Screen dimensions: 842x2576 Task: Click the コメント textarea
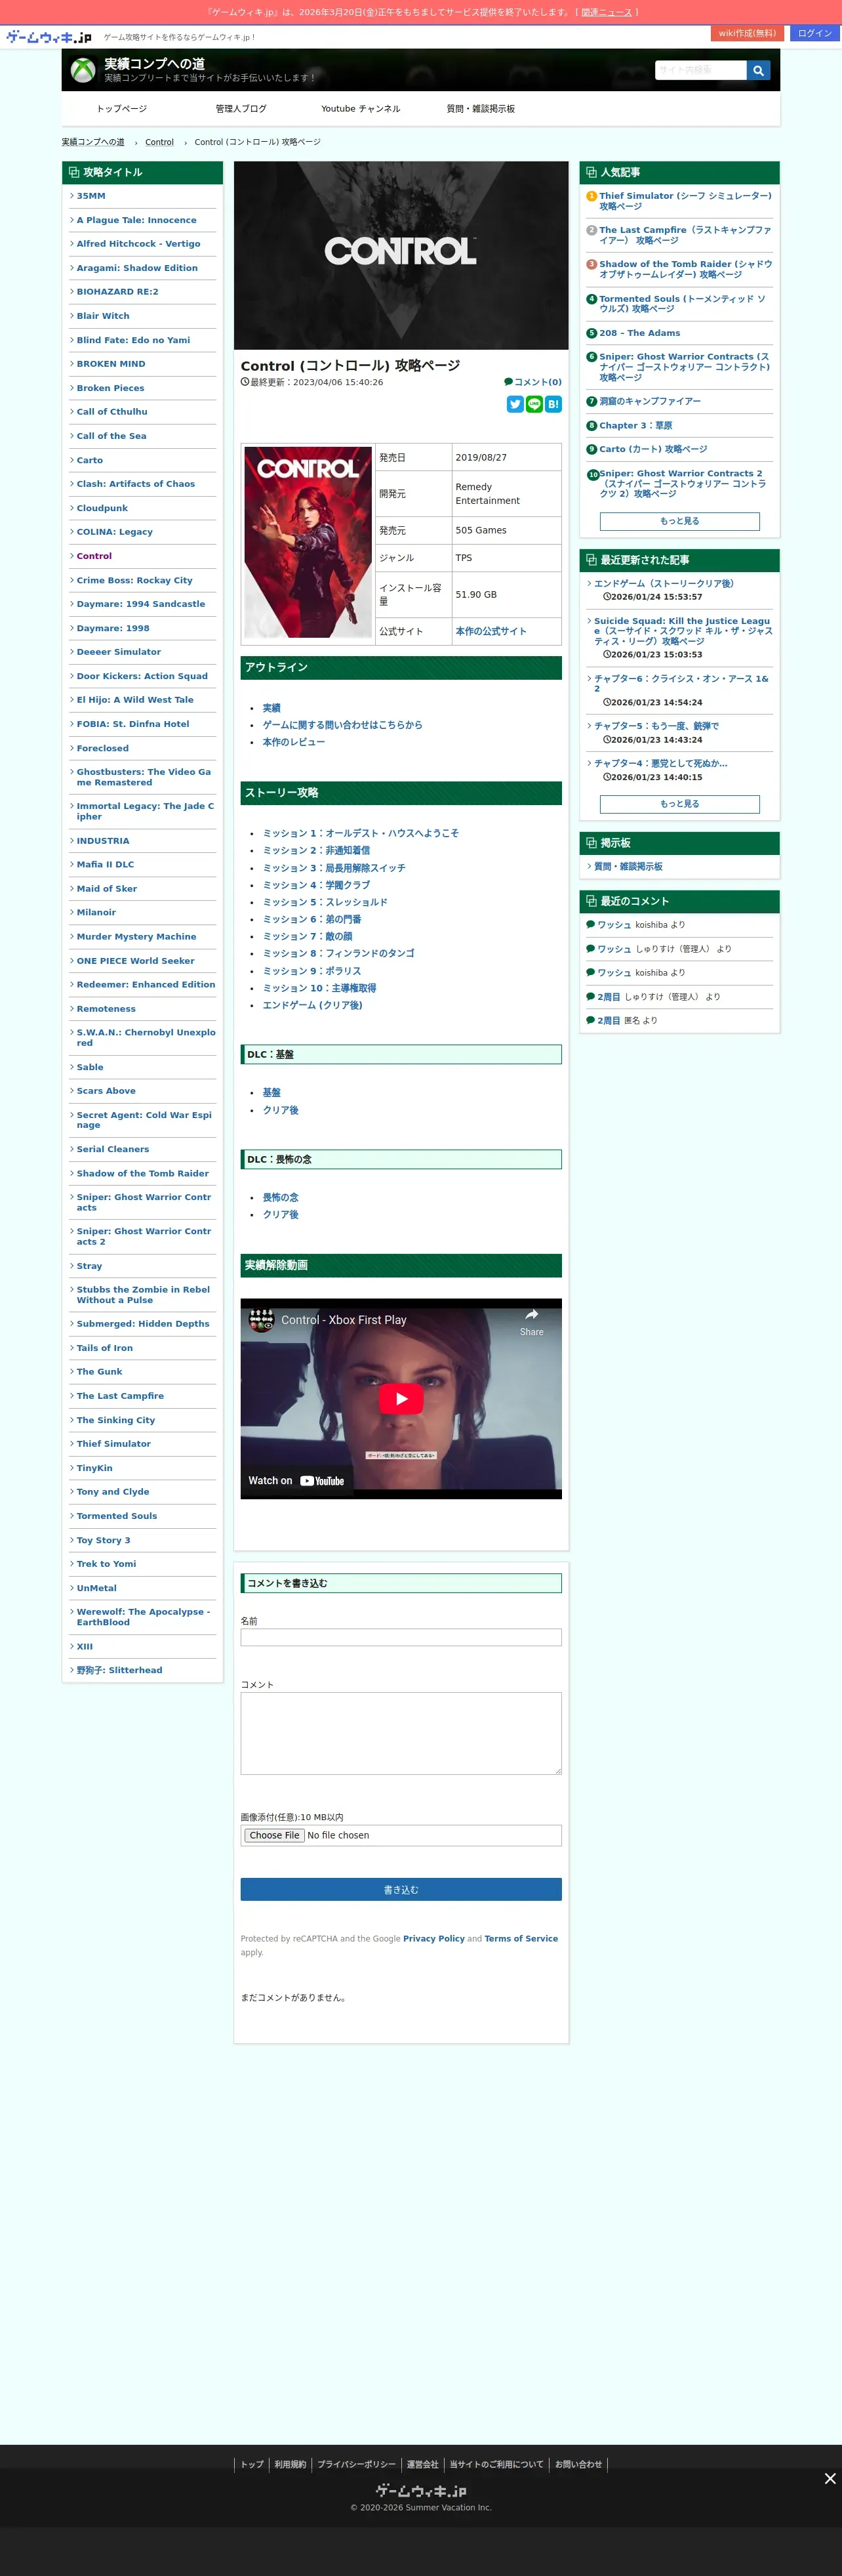401,1733
